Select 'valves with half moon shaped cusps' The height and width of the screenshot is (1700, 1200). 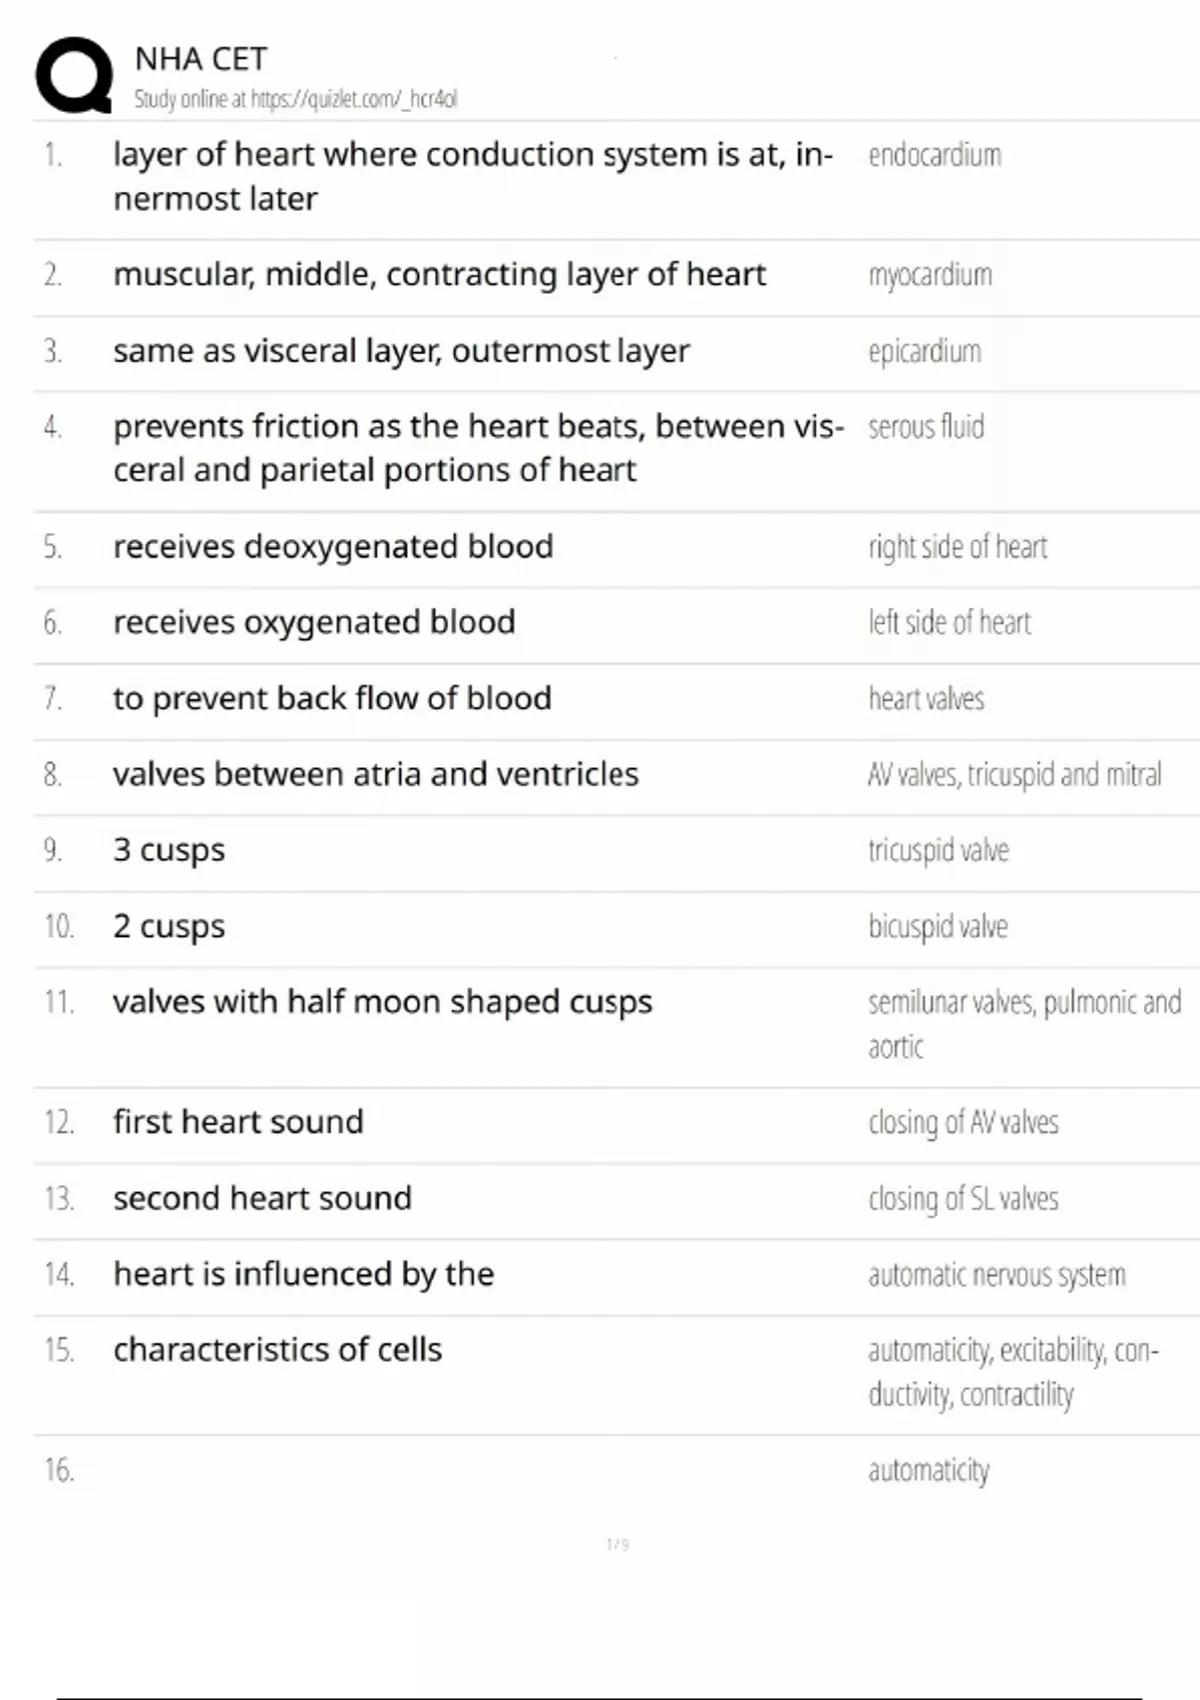pyautogui.click(x=382, y=1002)
